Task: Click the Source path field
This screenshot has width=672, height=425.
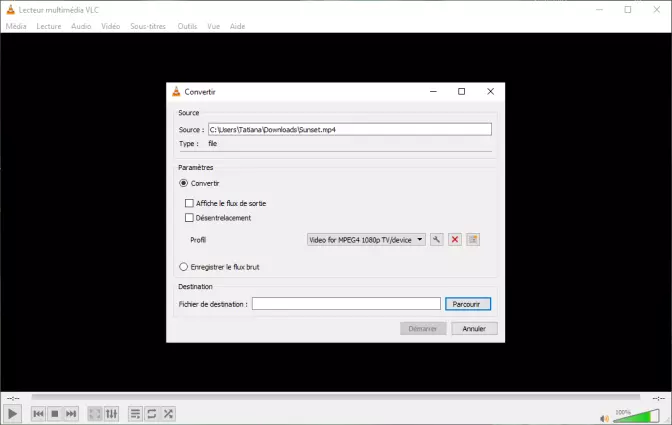Action: (x=350, y=129)
